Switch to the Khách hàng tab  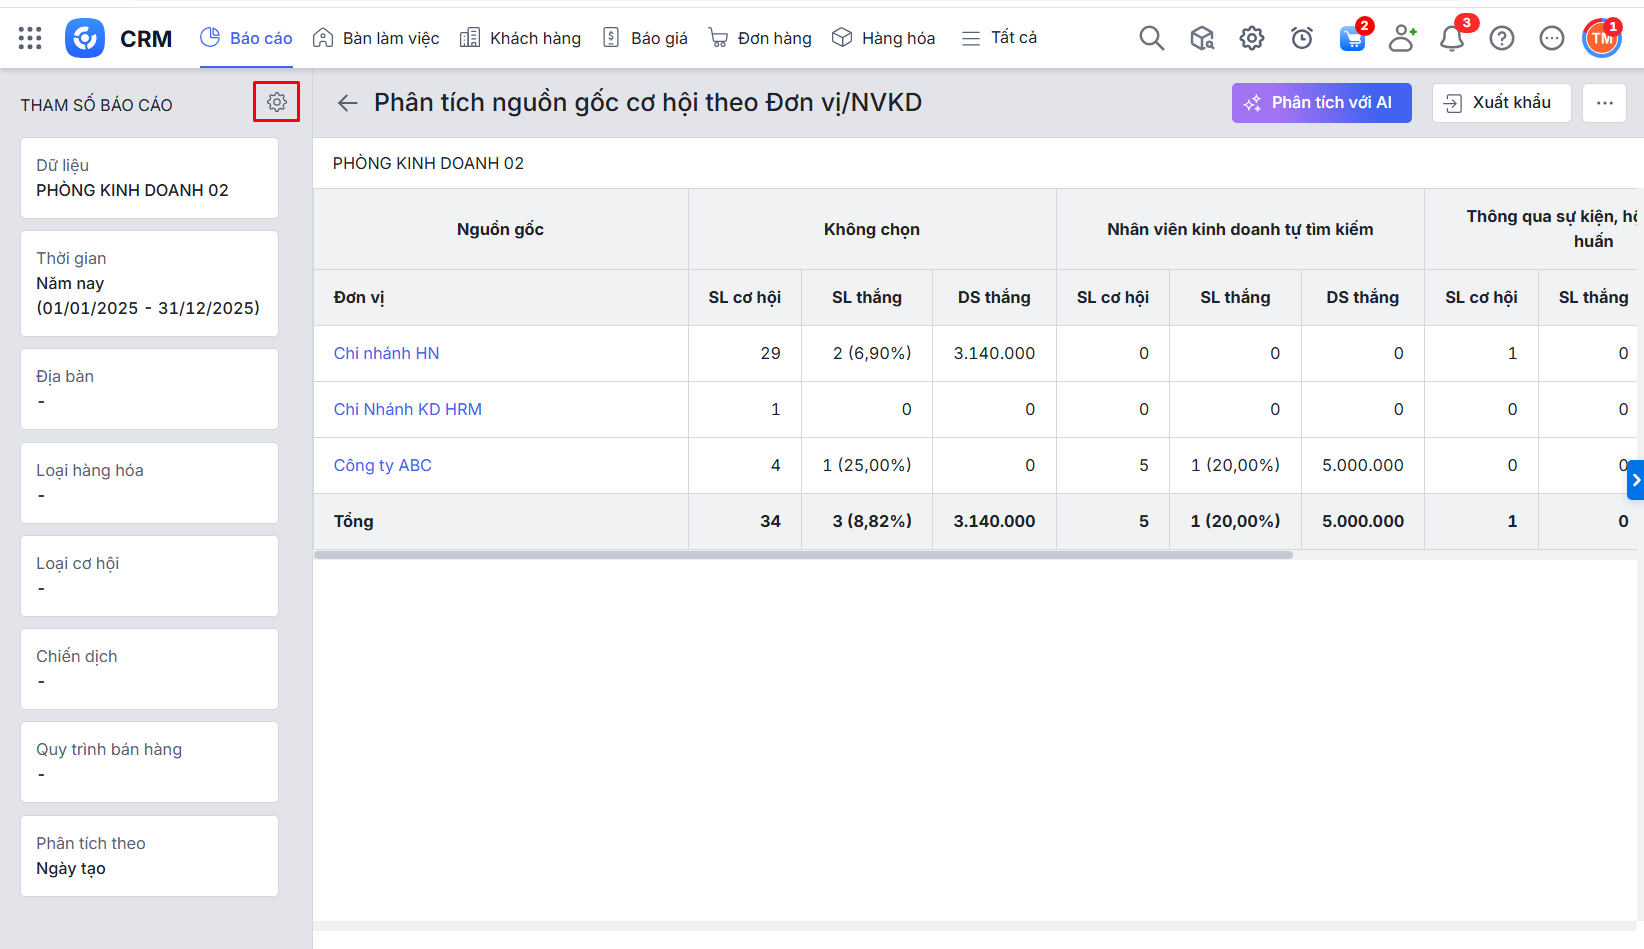tap(520, 38)
